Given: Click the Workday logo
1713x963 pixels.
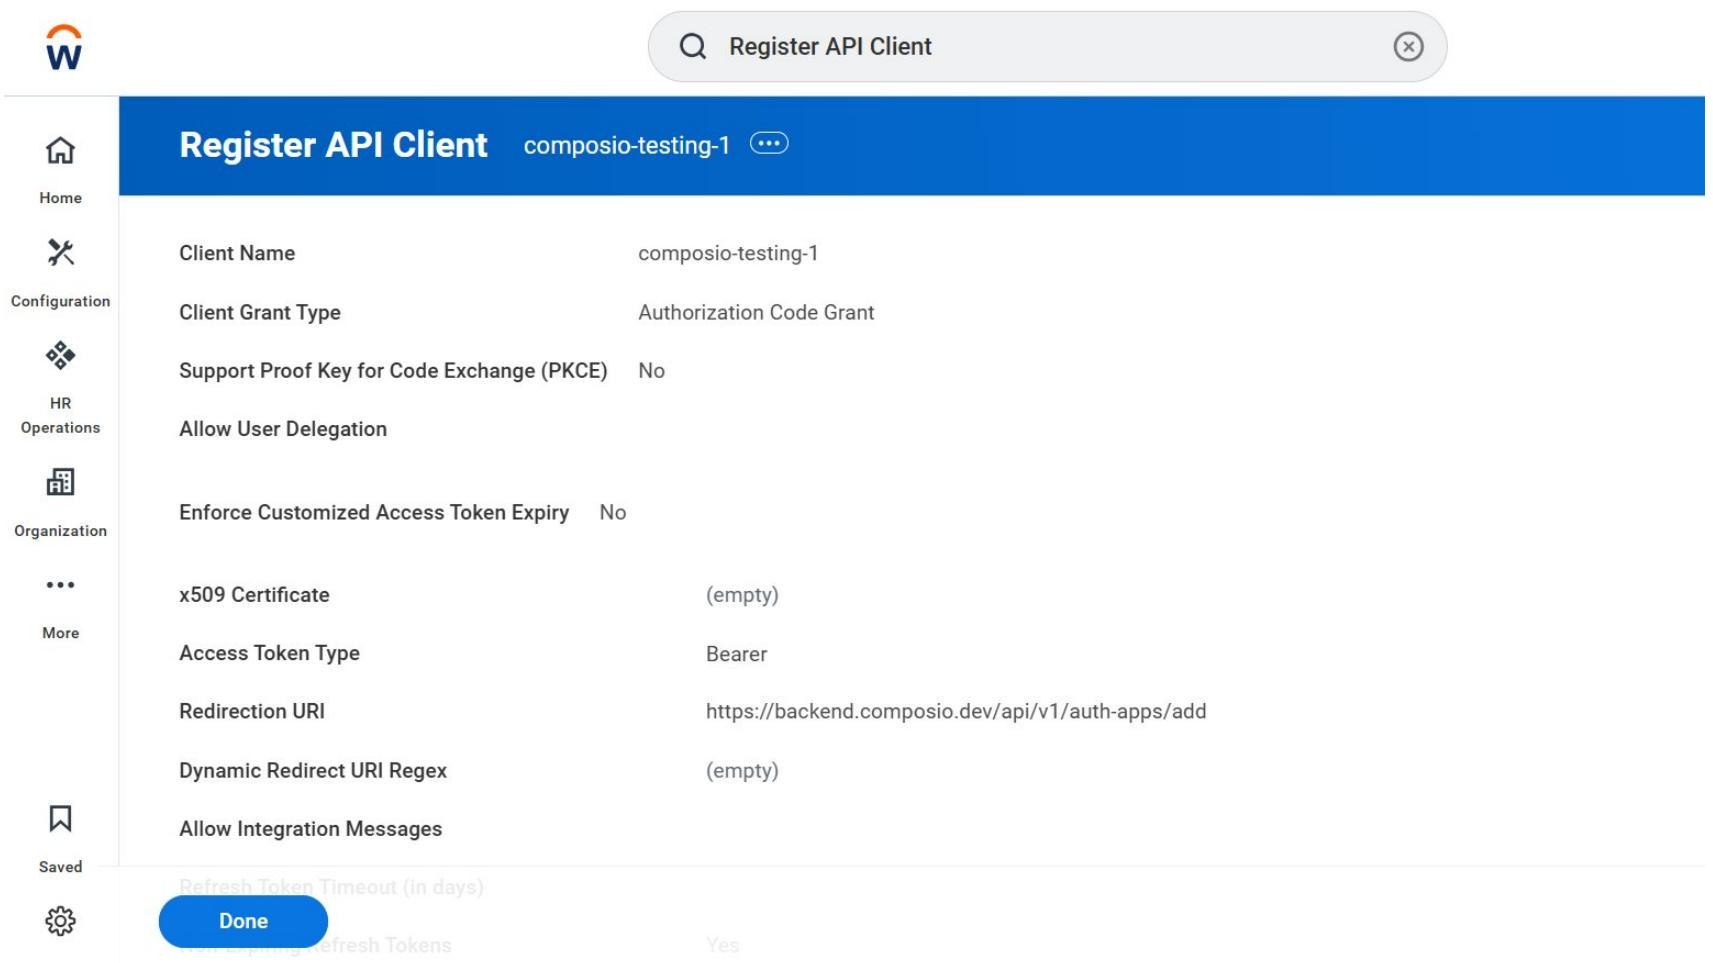Looking at the screenshot, I should point(64,47).
